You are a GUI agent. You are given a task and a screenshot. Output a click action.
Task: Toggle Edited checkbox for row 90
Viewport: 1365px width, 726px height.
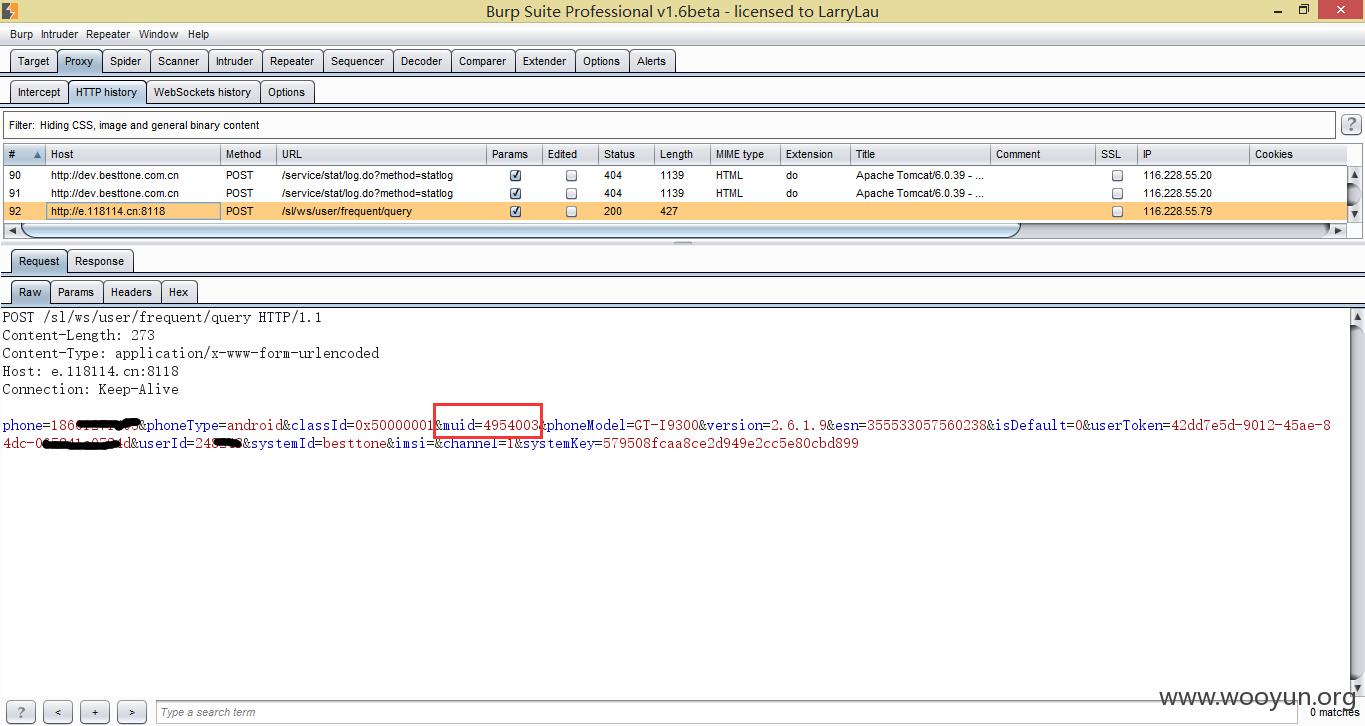571,175
